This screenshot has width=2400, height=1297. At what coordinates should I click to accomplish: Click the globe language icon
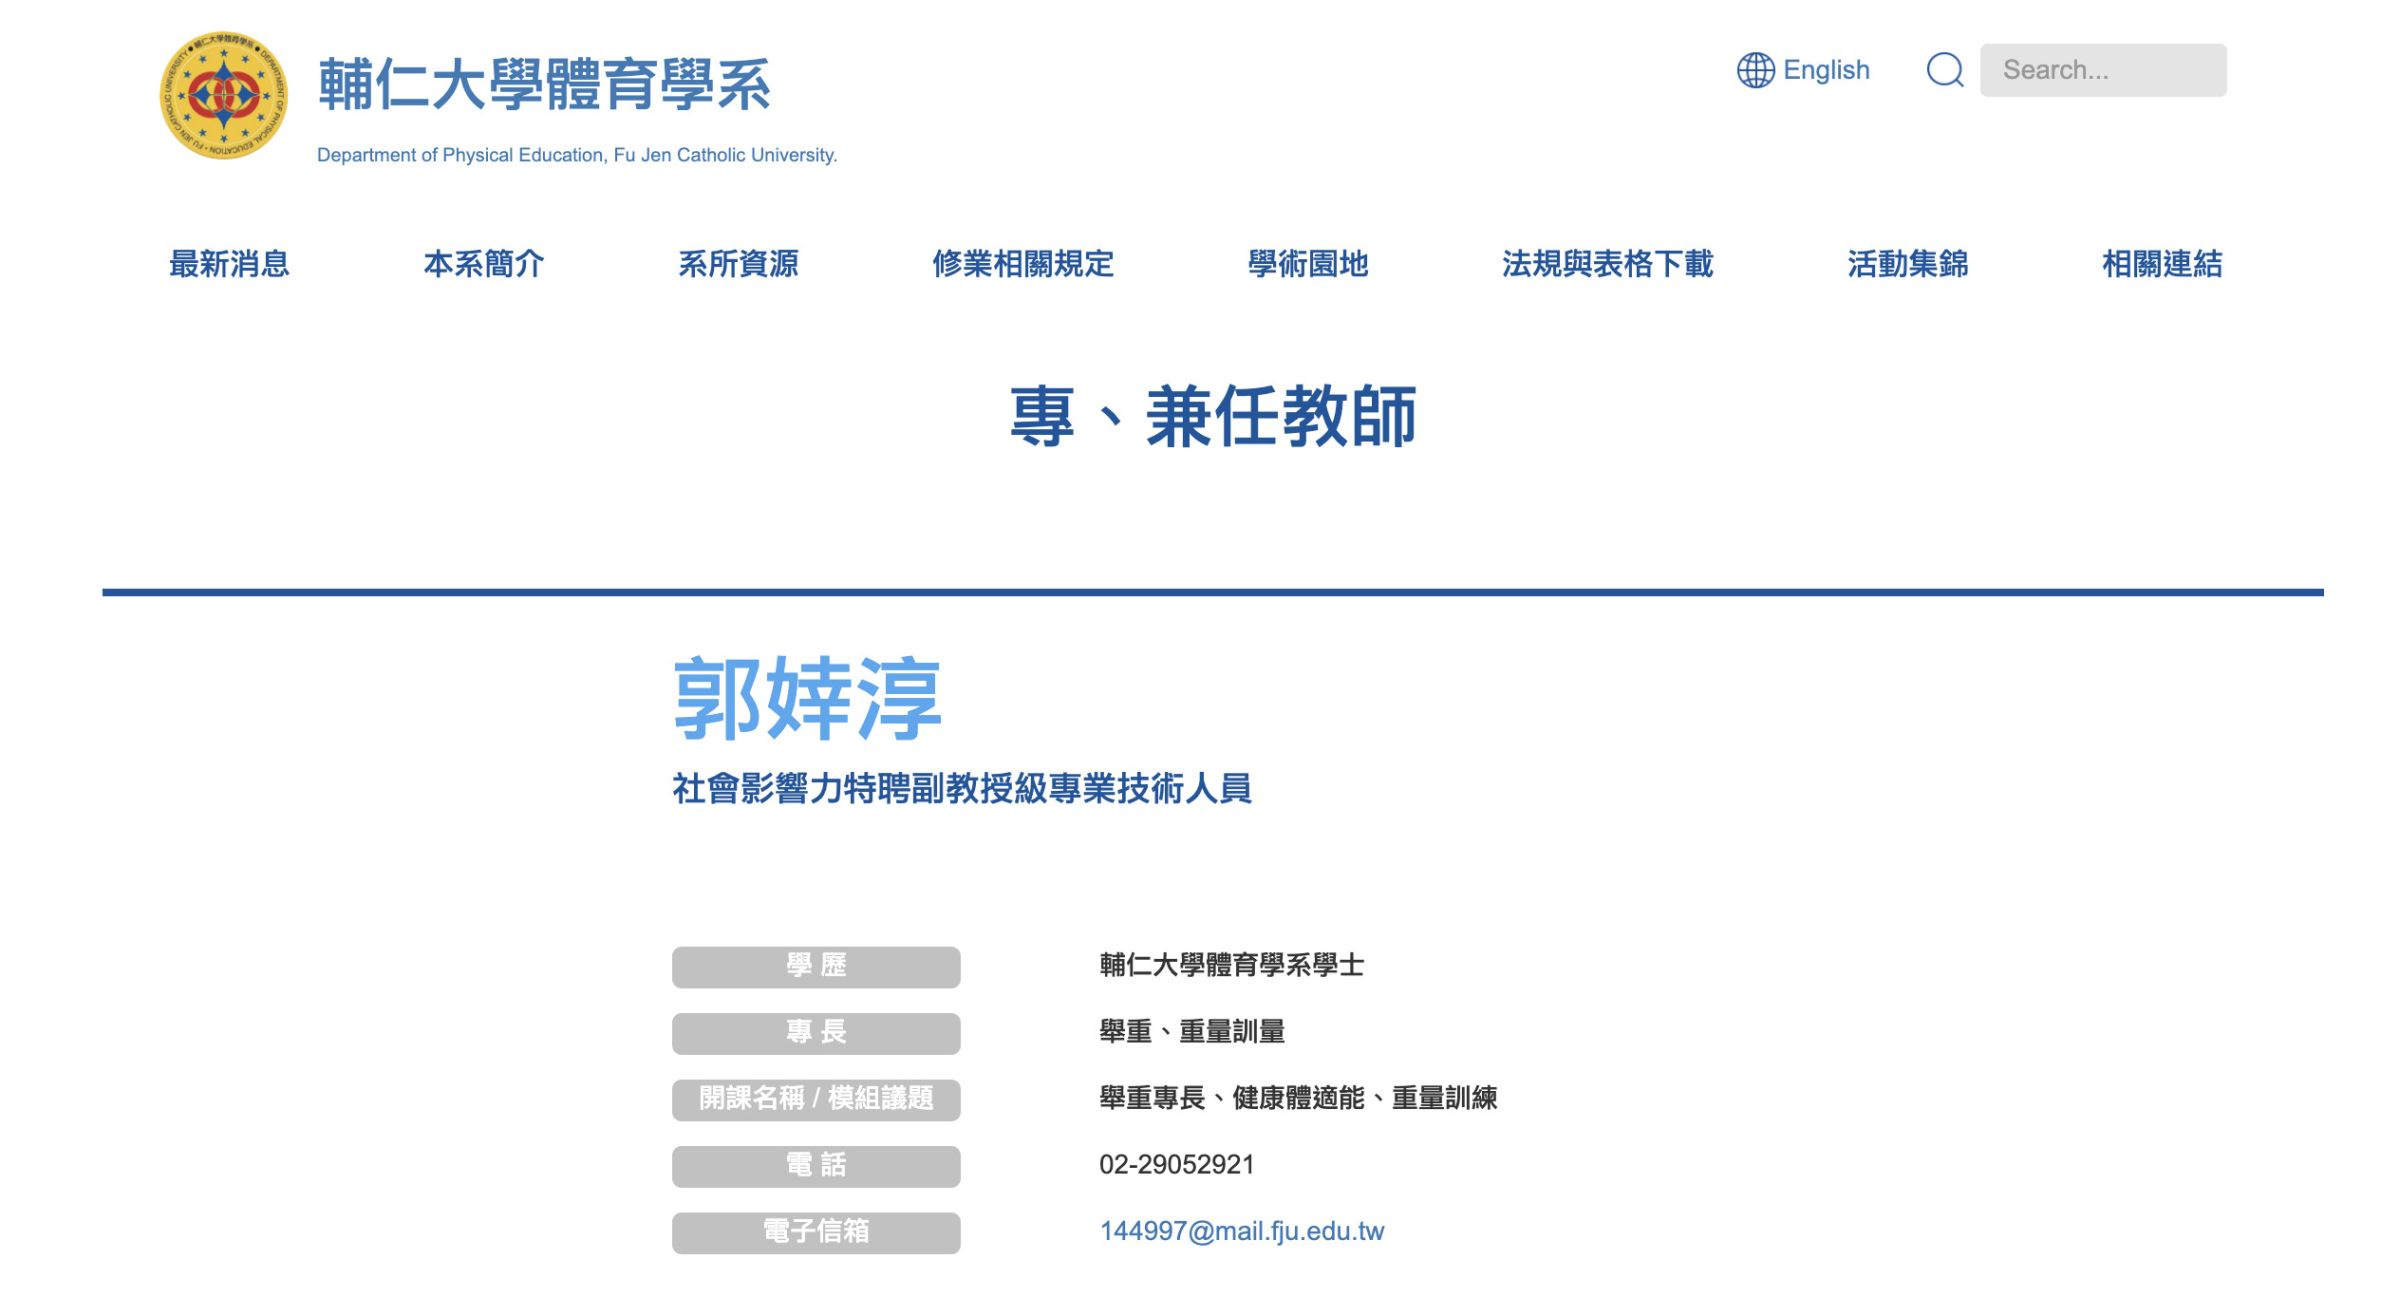pos(1755,70)
